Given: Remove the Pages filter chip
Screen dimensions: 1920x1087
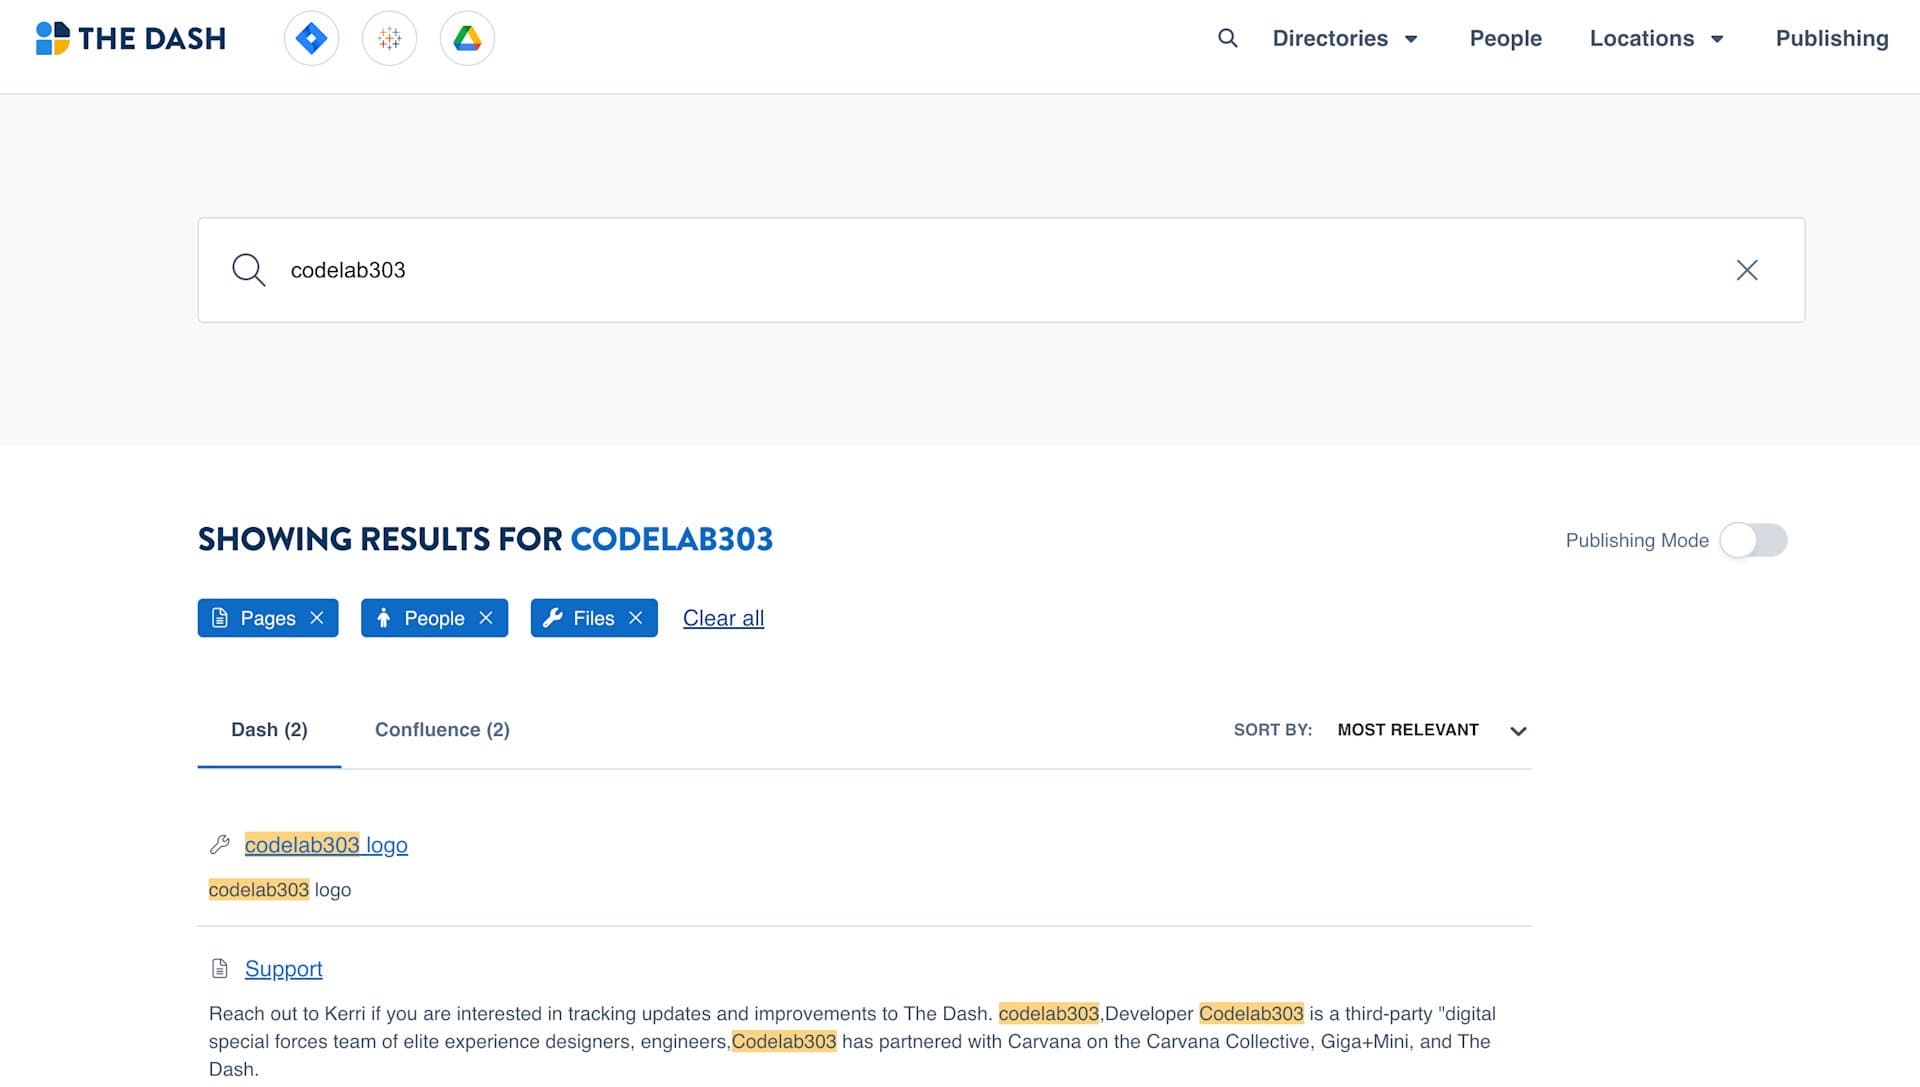Looking at the screenshot, I should click(x=317, y=618).
